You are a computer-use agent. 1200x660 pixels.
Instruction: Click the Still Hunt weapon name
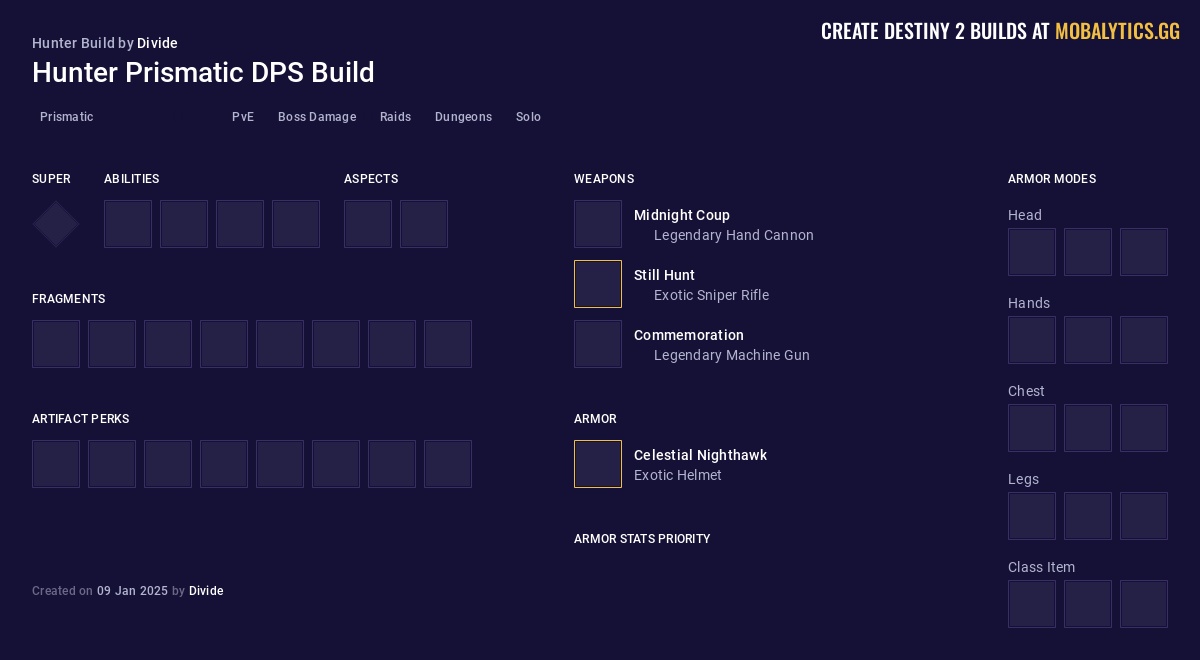click(x=664, y=275)
